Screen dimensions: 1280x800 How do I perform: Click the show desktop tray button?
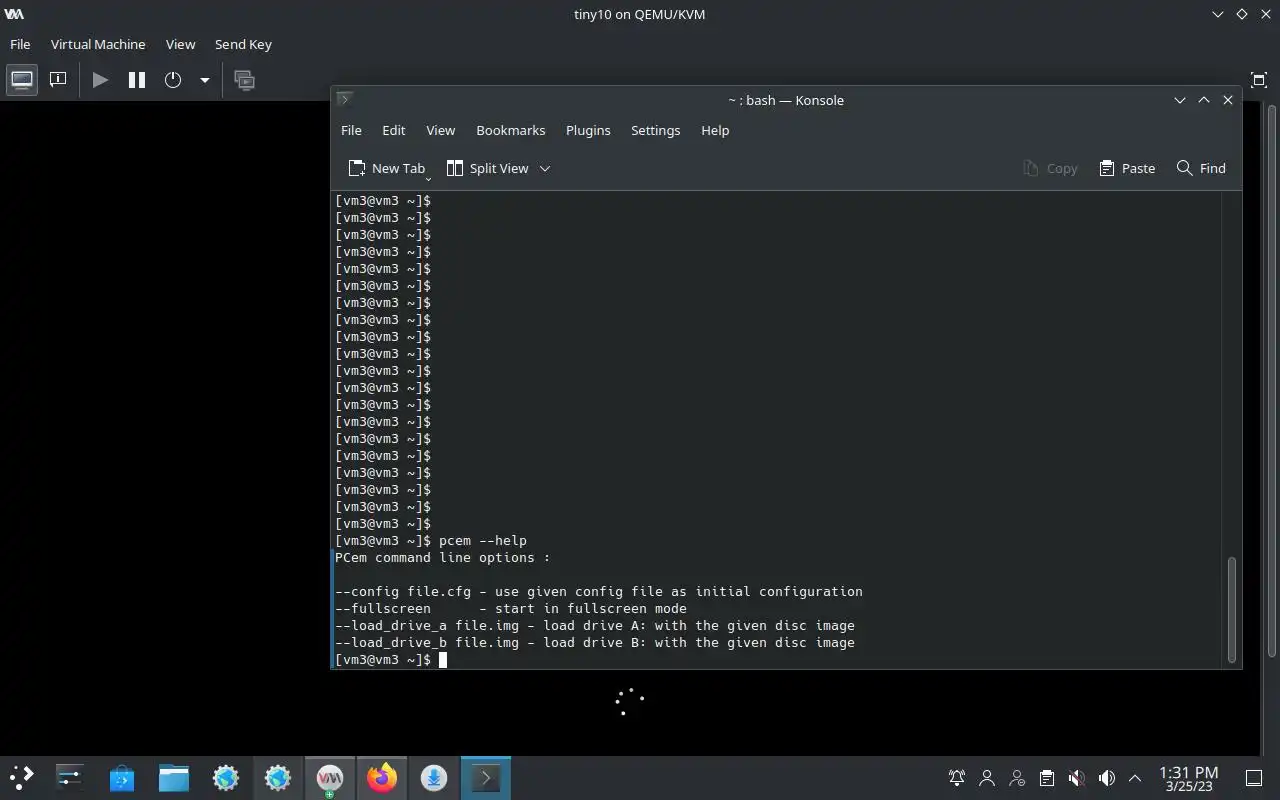(x=1254, y=778)
